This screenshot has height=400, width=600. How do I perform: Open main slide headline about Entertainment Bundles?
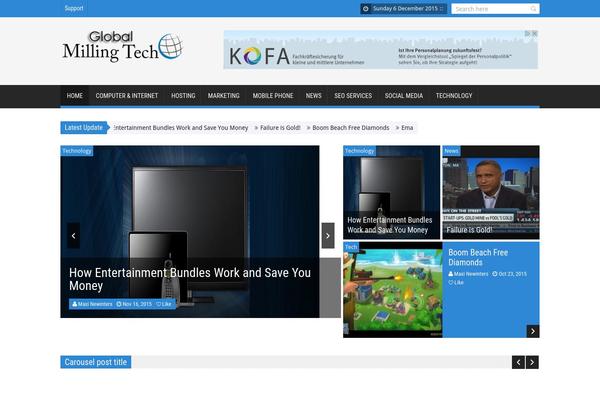190,279
